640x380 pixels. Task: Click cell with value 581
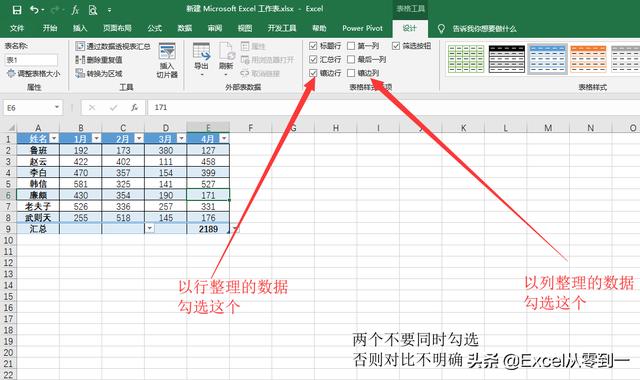(x=81, y=184)
